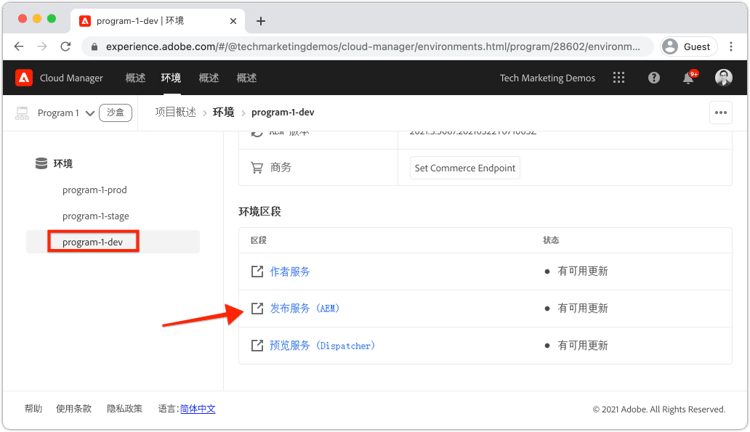Viewport: 750px width, 432px height.
Task: Click the program icon beside Program 1
Action: tap(22, 113)
